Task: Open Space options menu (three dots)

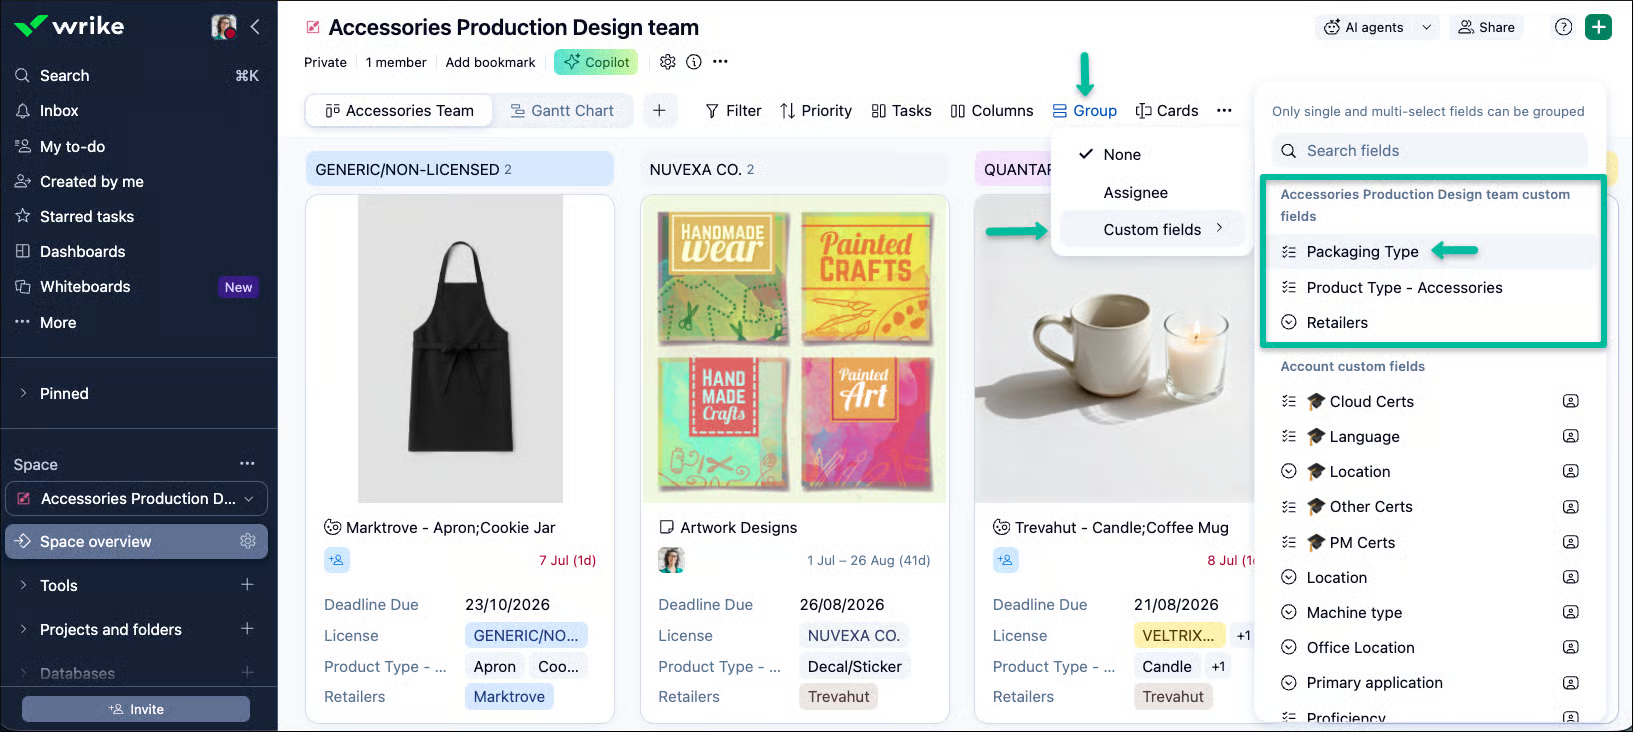Action: [x=247, y=464]
